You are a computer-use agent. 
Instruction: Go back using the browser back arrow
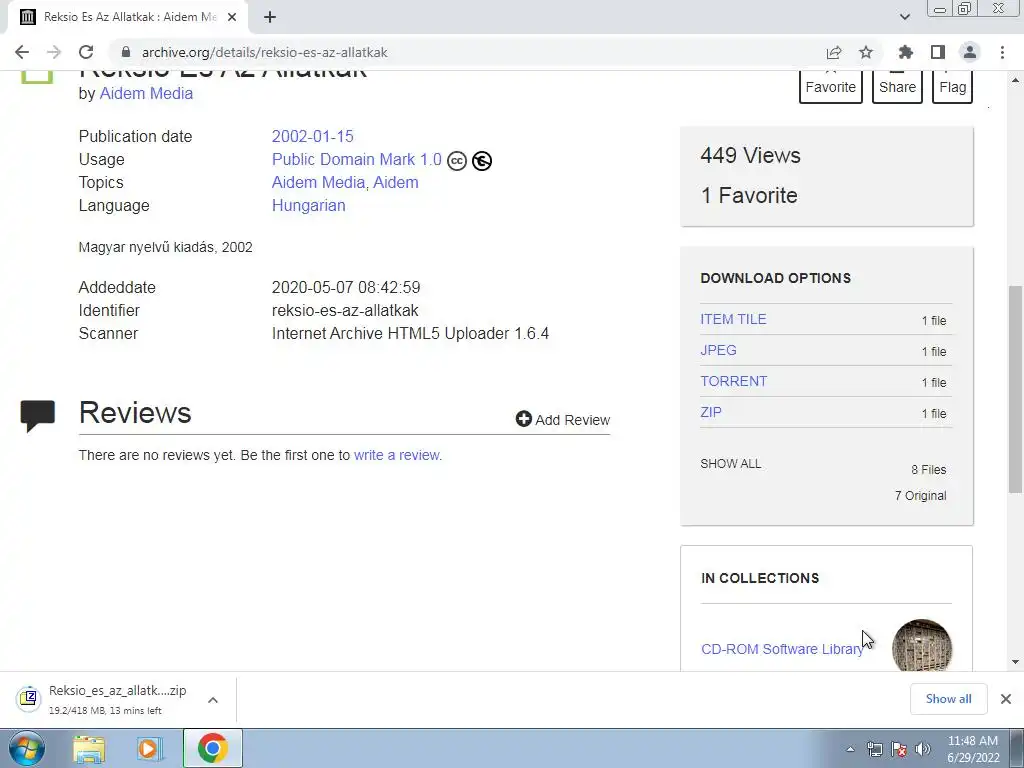[22, 52]
